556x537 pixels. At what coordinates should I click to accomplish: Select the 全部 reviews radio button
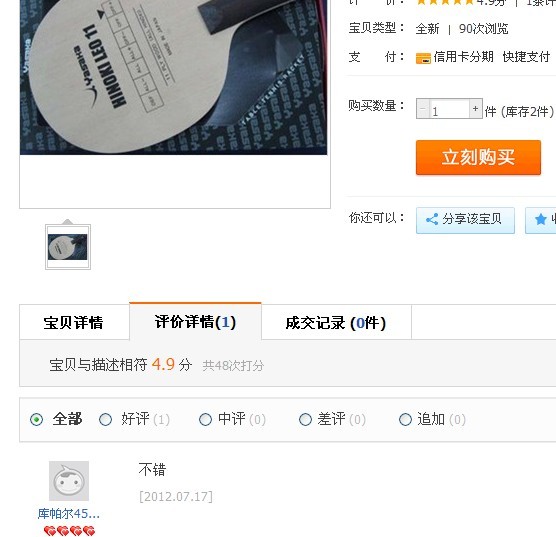click(x=37, y=420)
